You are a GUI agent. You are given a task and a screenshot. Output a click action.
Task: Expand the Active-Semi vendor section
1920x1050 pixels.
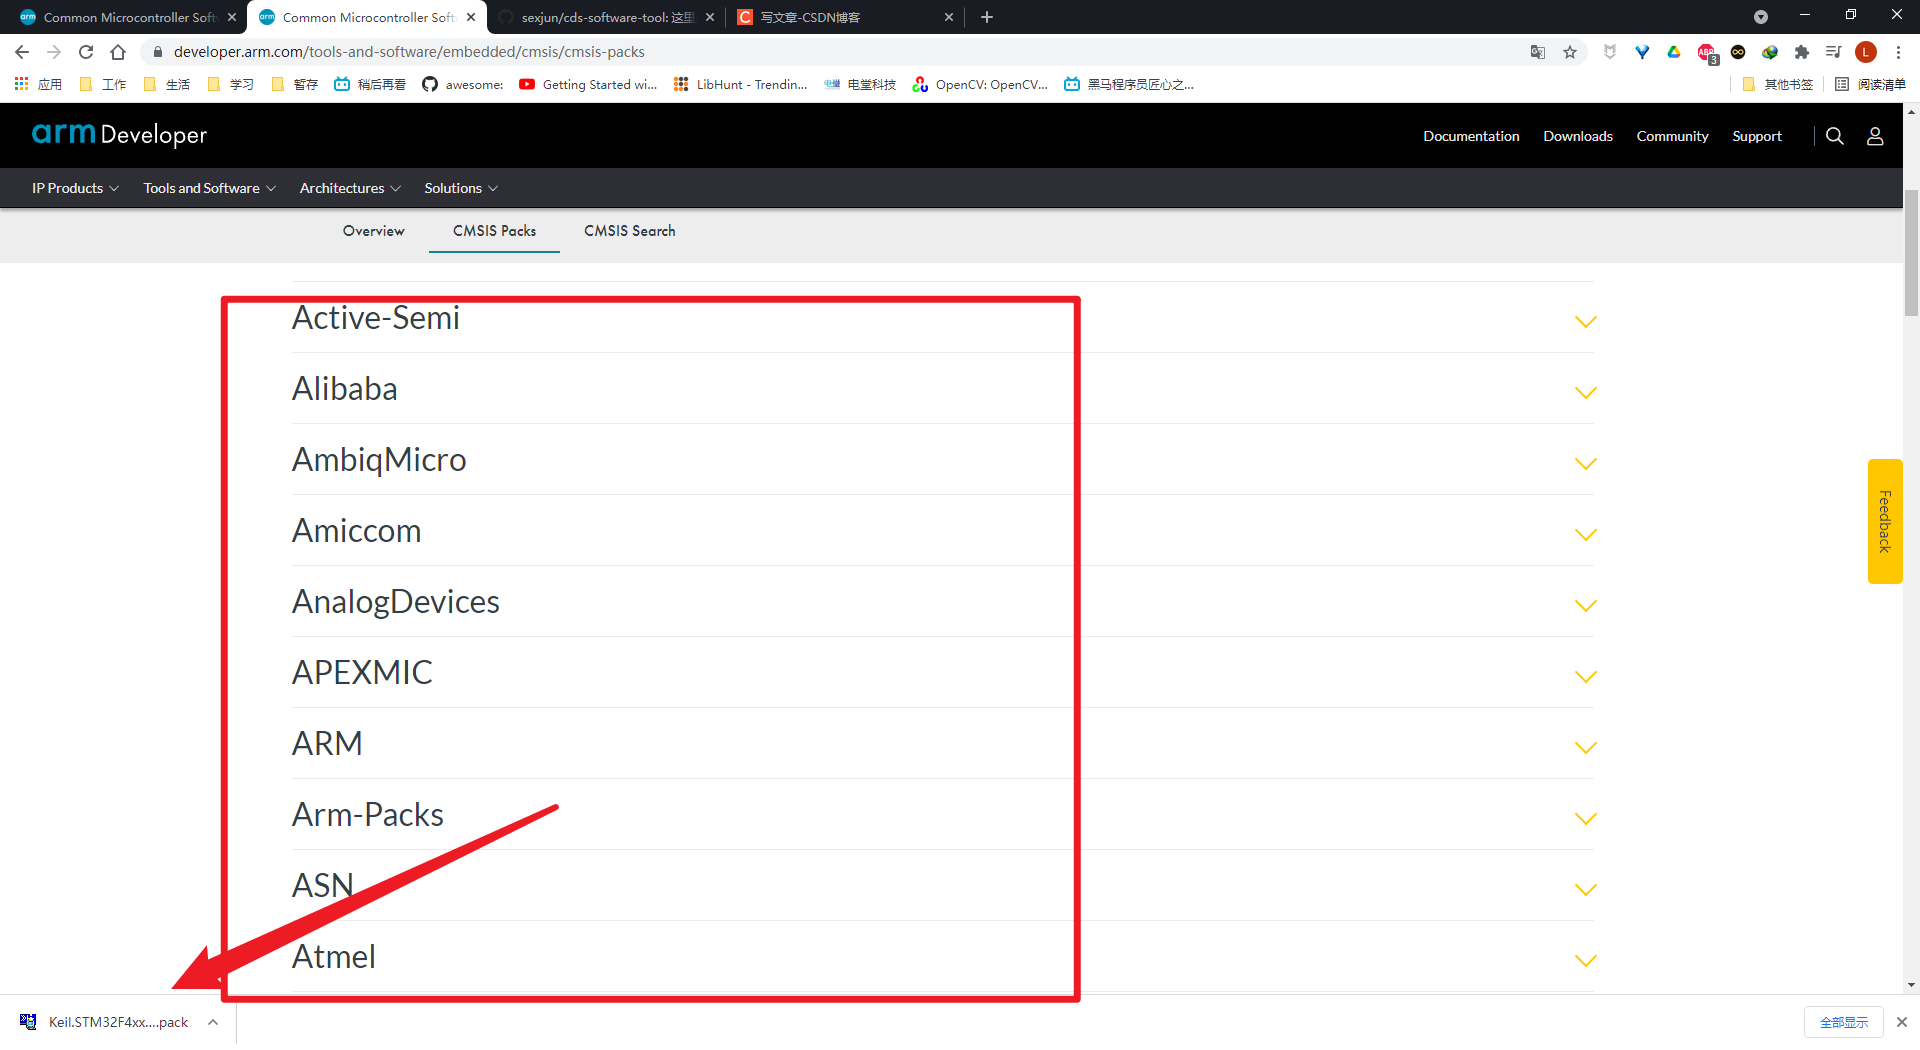(x=1585, y=322)
